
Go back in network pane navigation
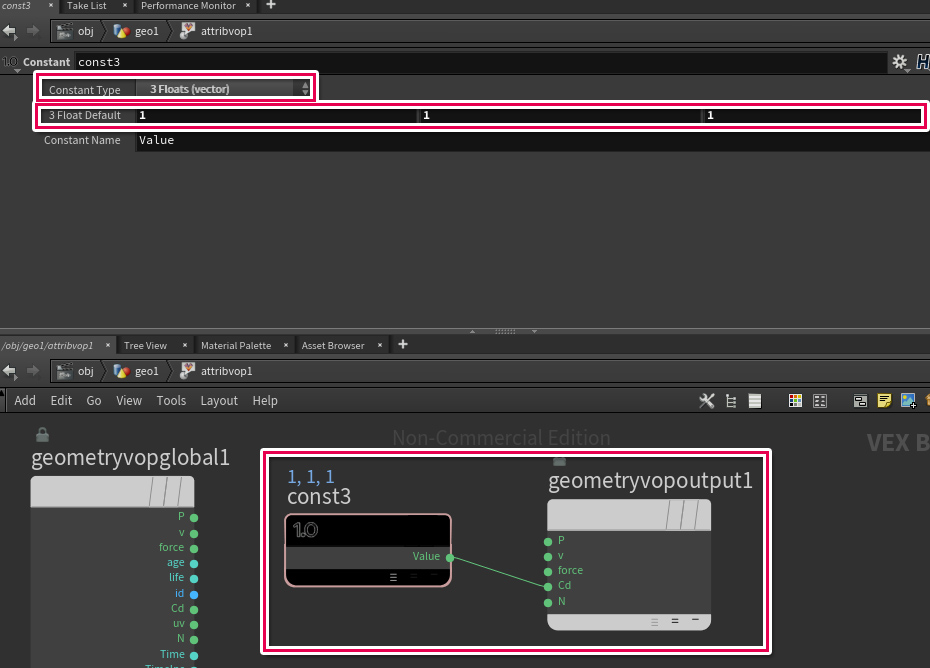tap(9, 371)
